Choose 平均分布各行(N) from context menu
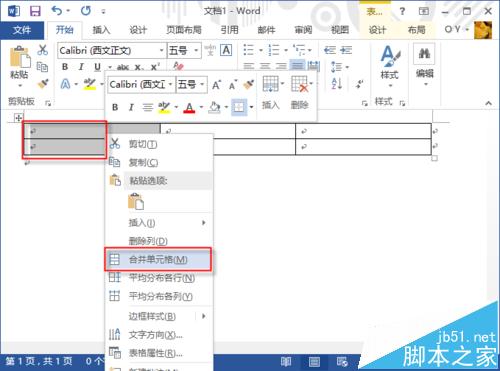 158,277
